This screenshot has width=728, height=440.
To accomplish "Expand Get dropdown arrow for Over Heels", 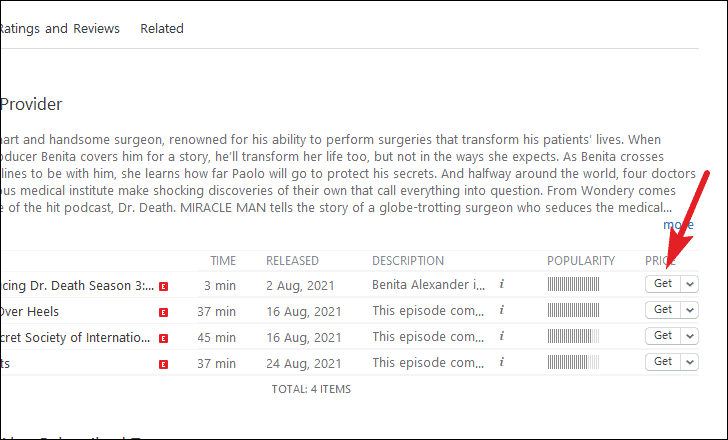I will tap(690, 310).
